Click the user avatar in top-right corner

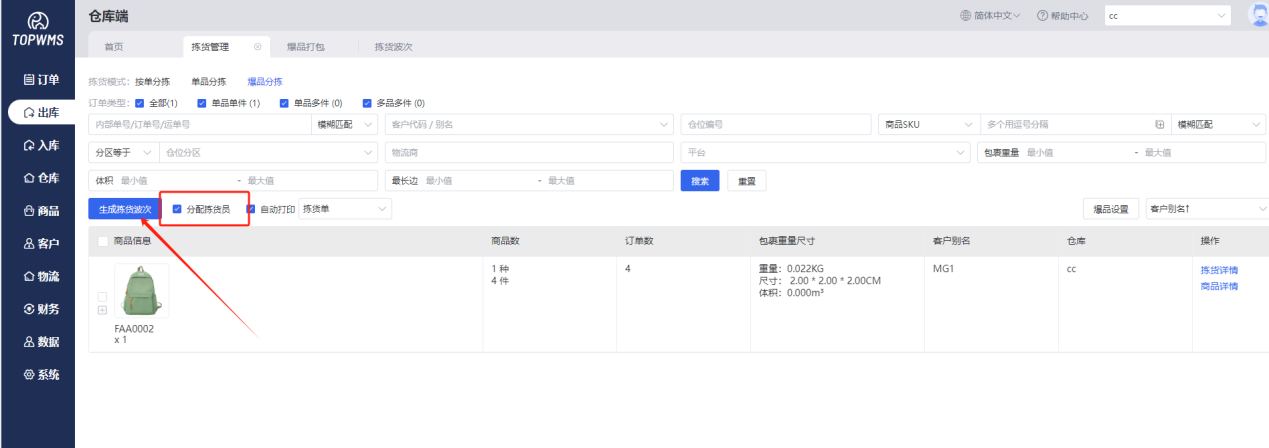tap(1258, 15)
